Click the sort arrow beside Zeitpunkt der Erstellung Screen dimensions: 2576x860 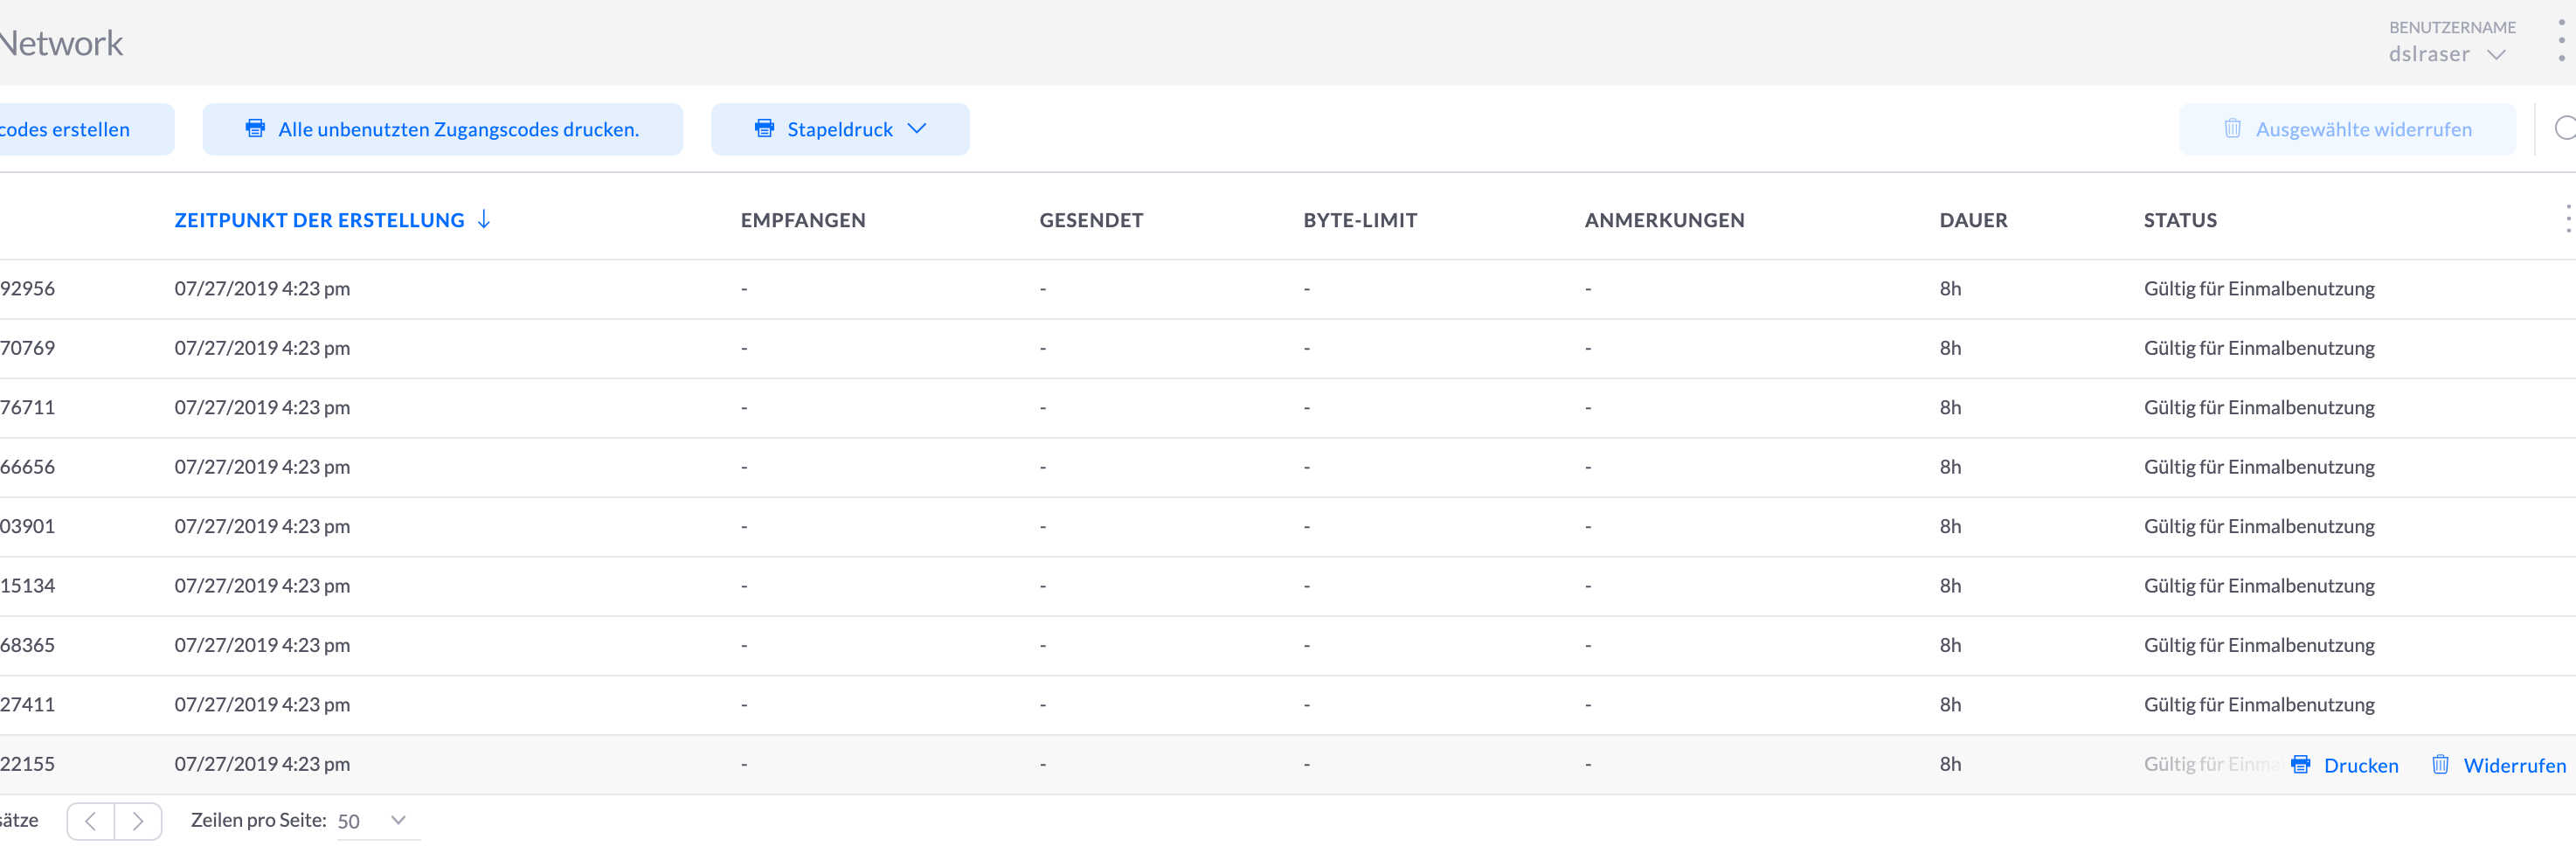pos(484,219)
